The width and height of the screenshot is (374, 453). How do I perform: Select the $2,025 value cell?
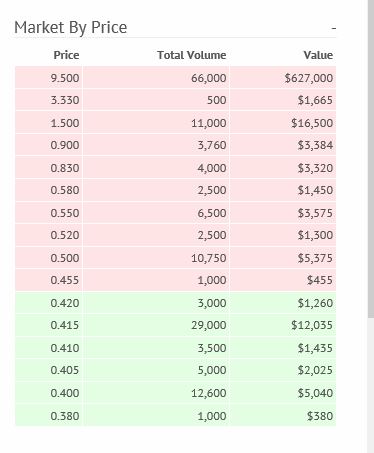tap(283, 370)
